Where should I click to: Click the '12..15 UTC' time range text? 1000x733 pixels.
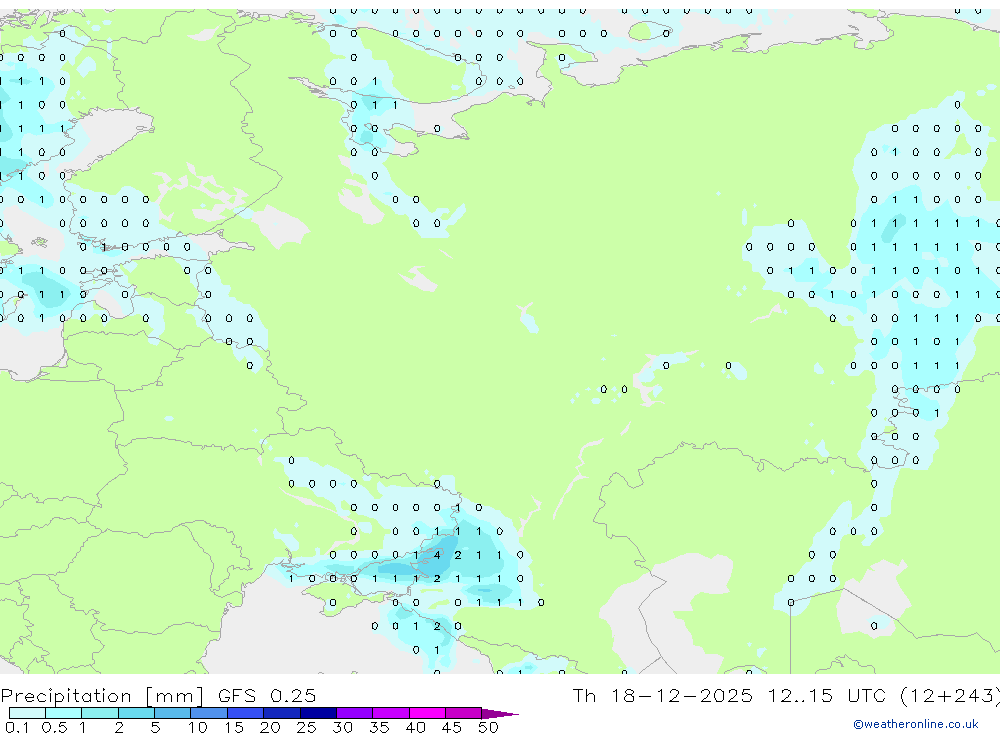[827, 695]
